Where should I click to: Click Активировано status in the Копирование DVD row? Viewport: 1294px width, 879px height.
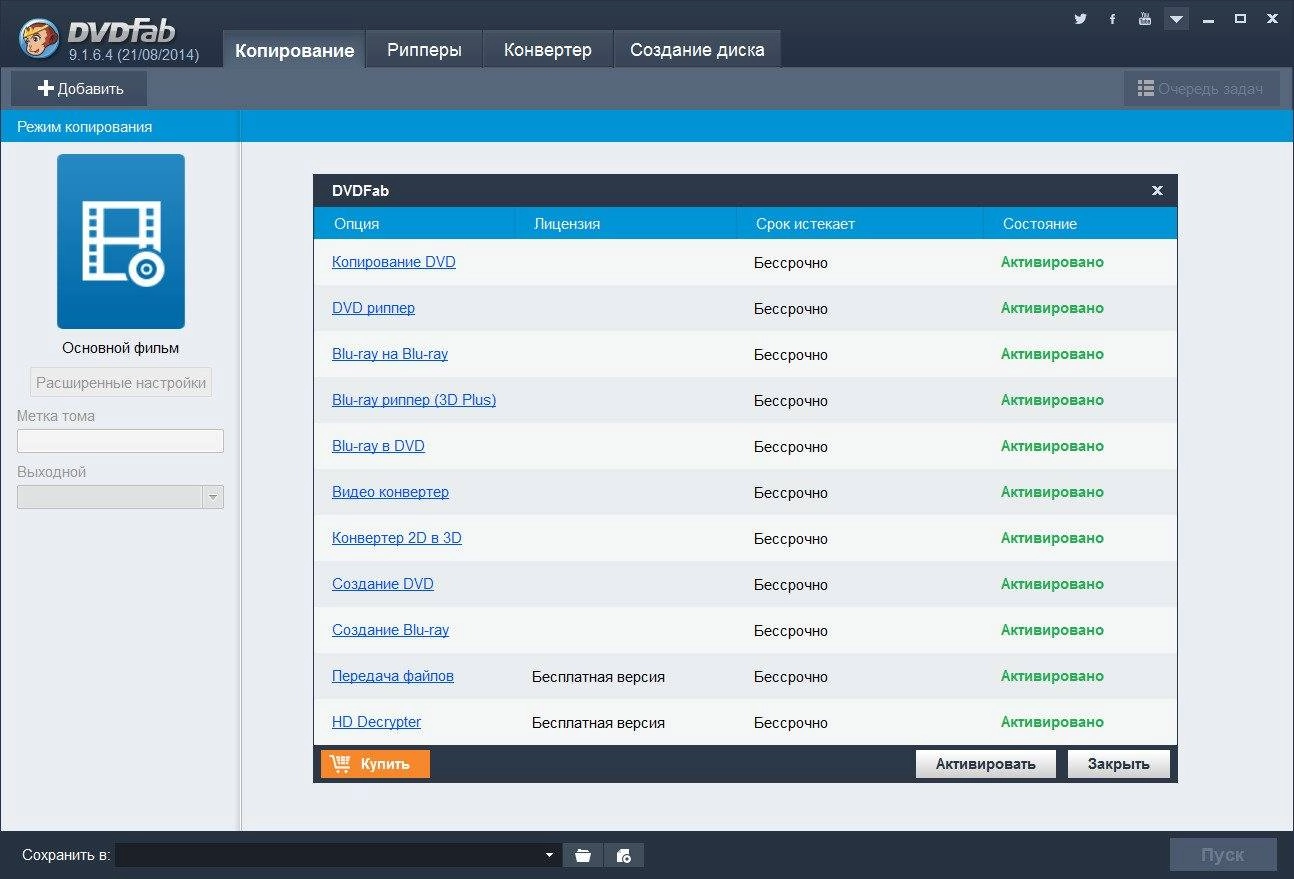tap(1052, 262)
